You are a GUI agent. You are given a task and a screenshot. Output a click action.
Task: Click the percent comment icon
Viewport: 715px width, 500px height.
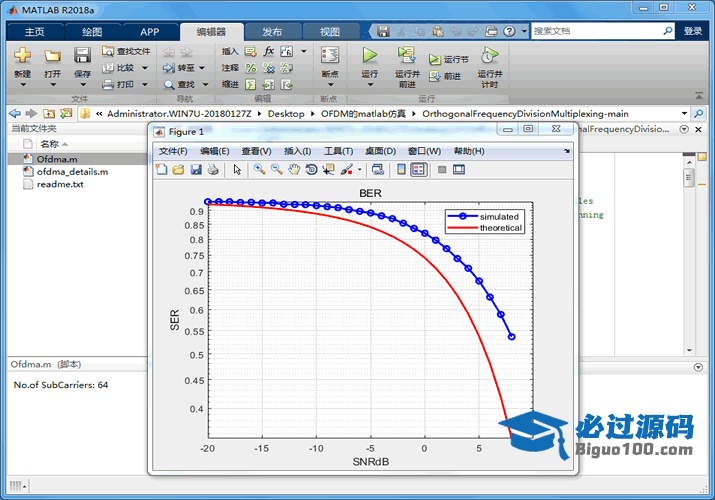click(x=250, y=68)
